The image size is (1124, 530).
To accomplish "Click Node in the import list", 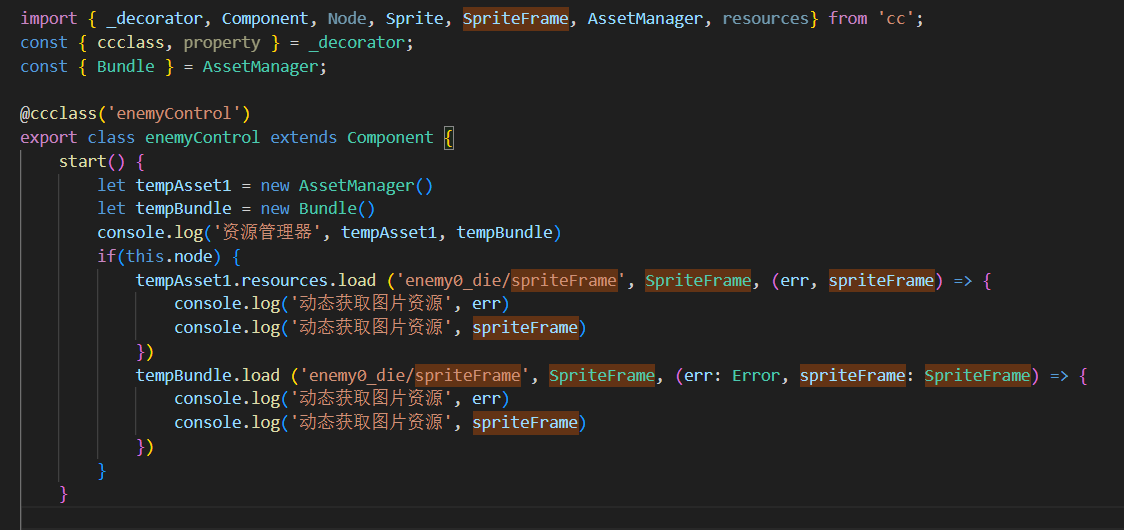I will tap(347, 18).
